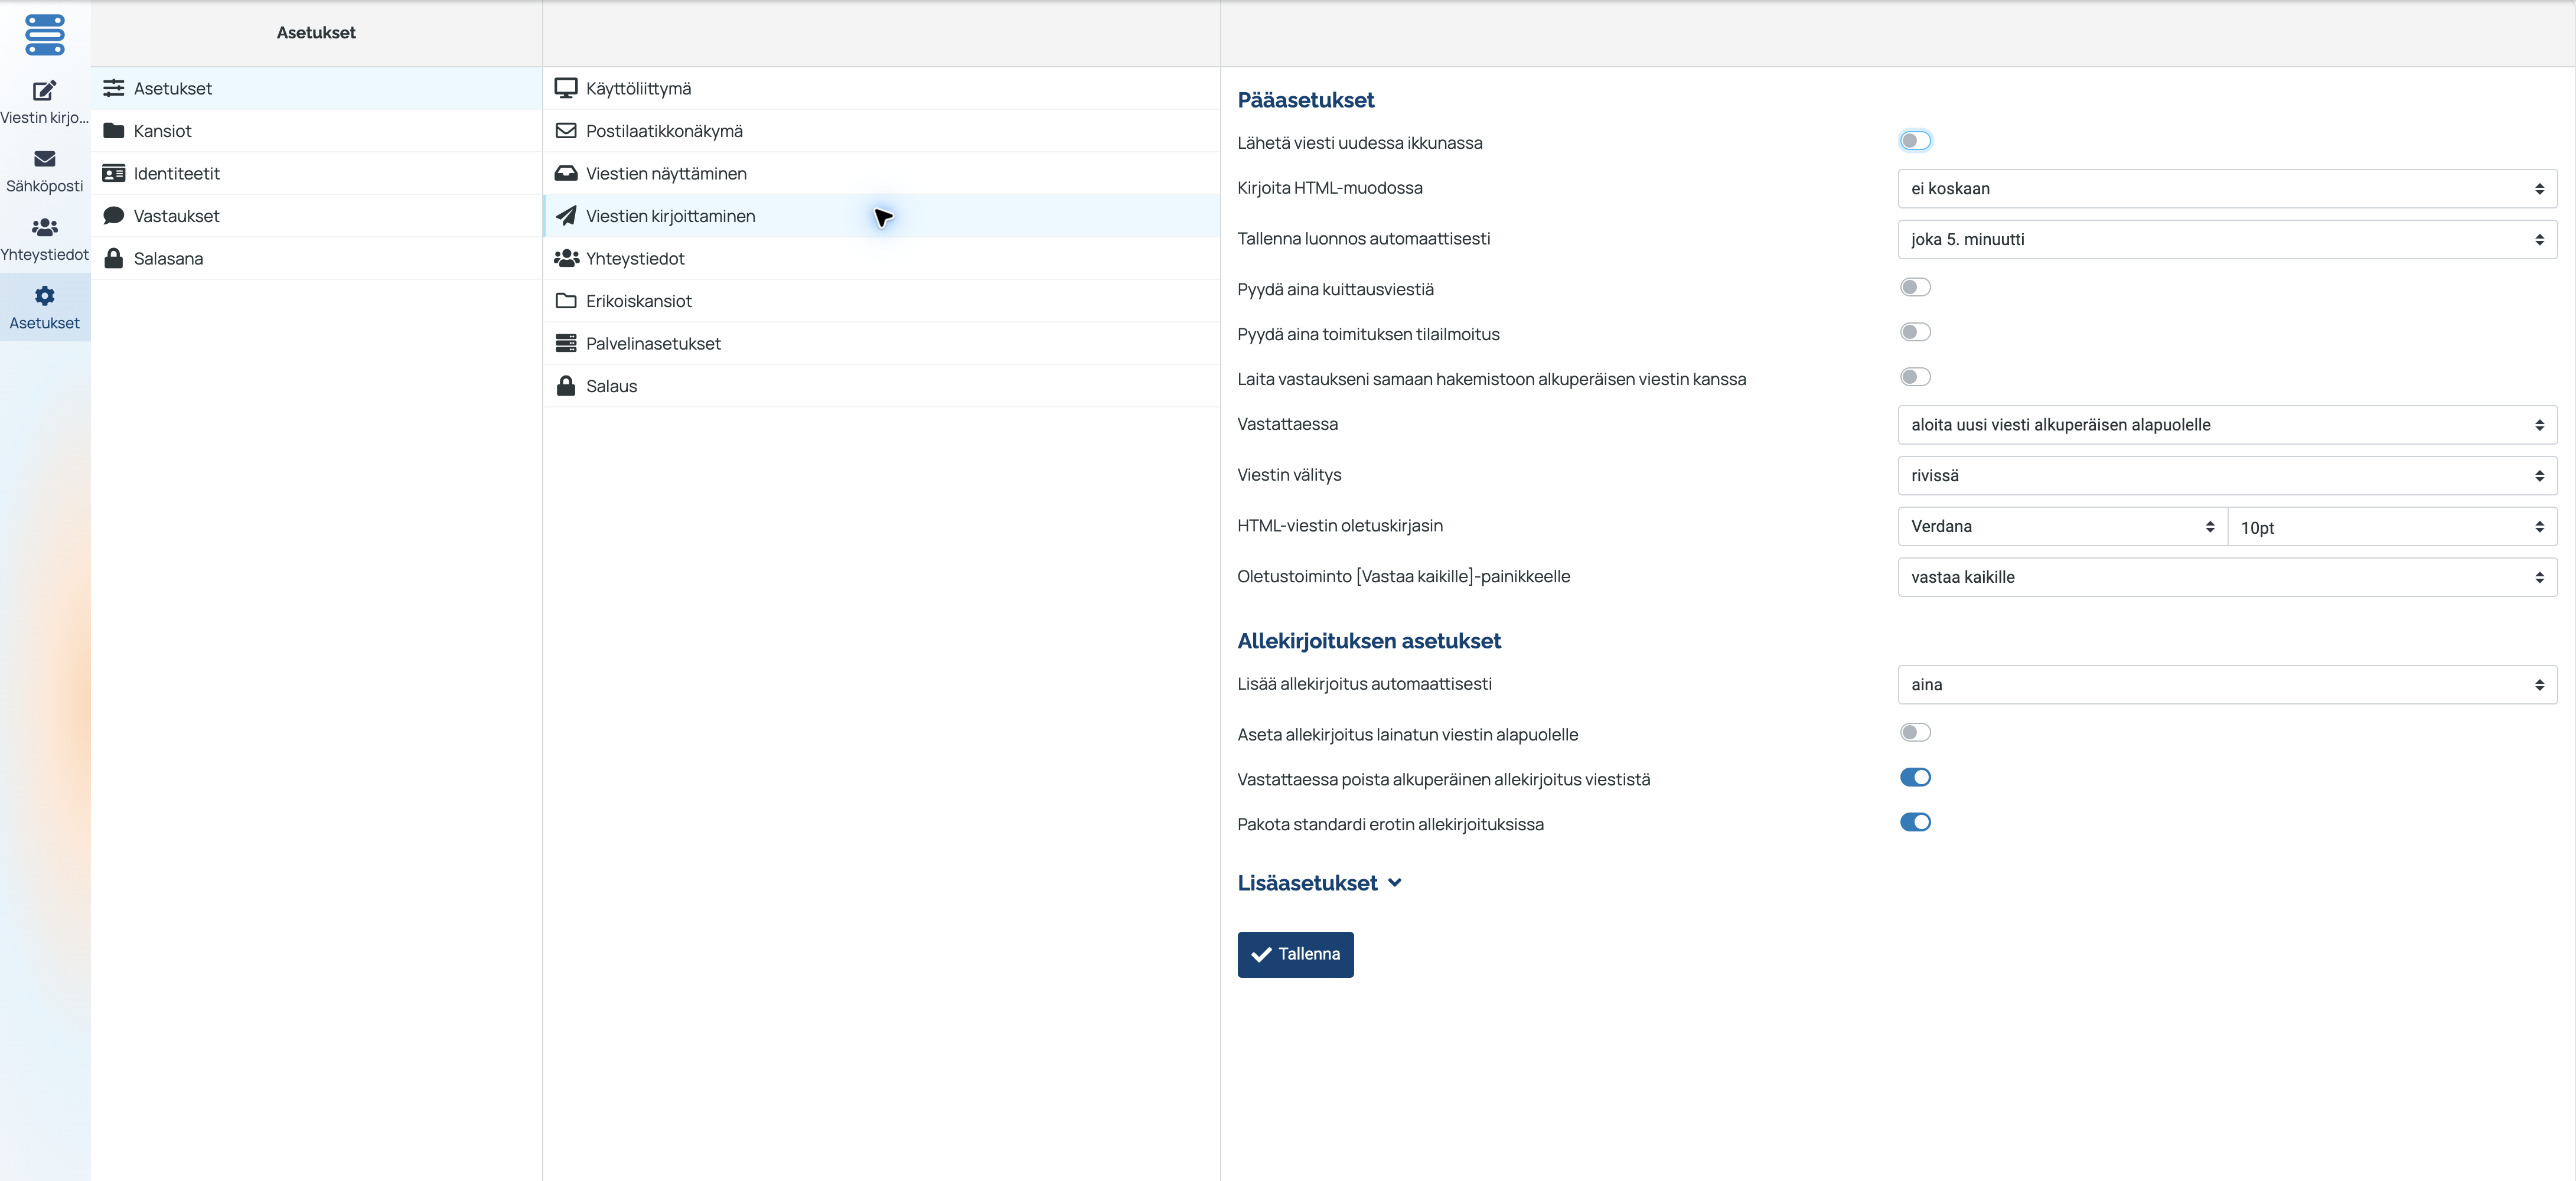Click the Sähköposti taskbar label
Screen dimensions: 2576x1181
tap(45, 186)
